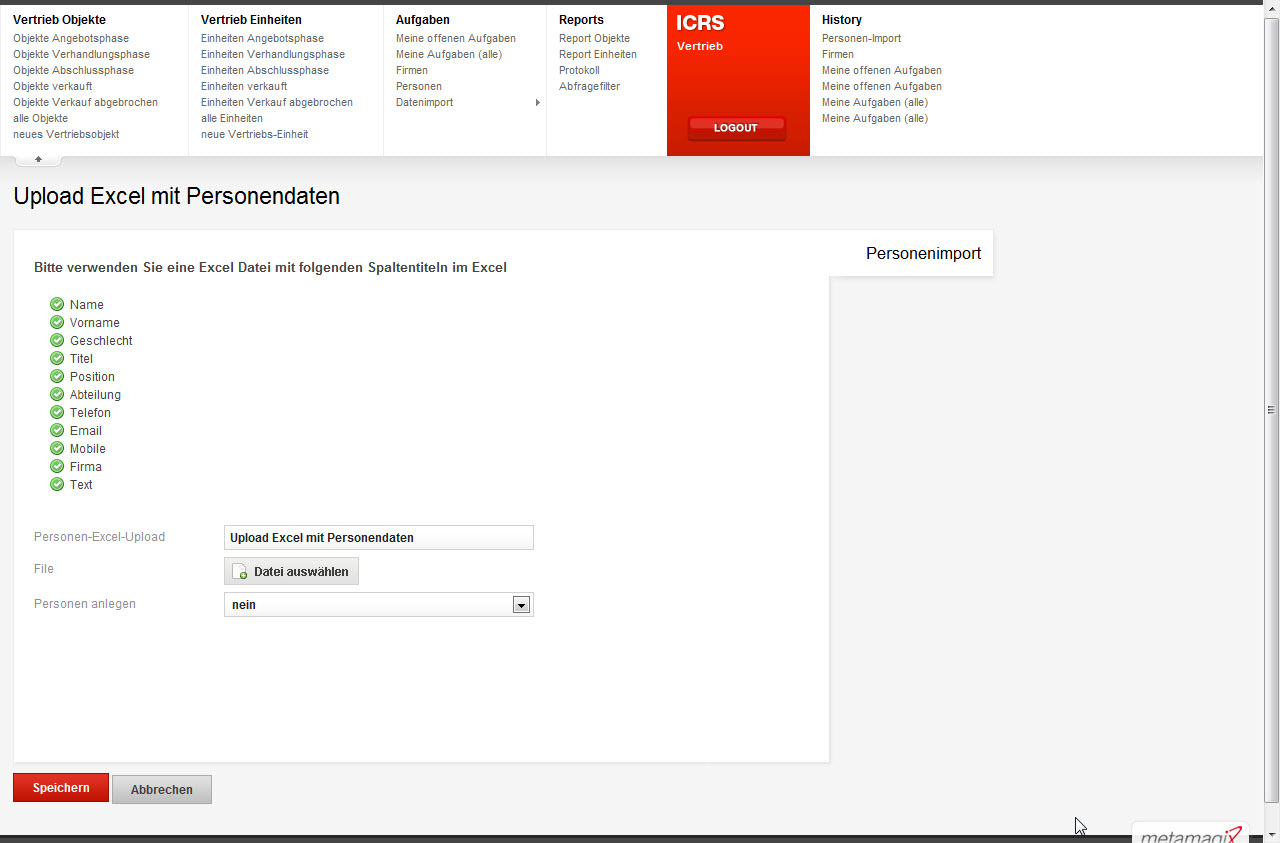Click the green check icon beside Geschlecht
Image resolution: width=1280 pixels, height=843 pixels.
point(57,340)
